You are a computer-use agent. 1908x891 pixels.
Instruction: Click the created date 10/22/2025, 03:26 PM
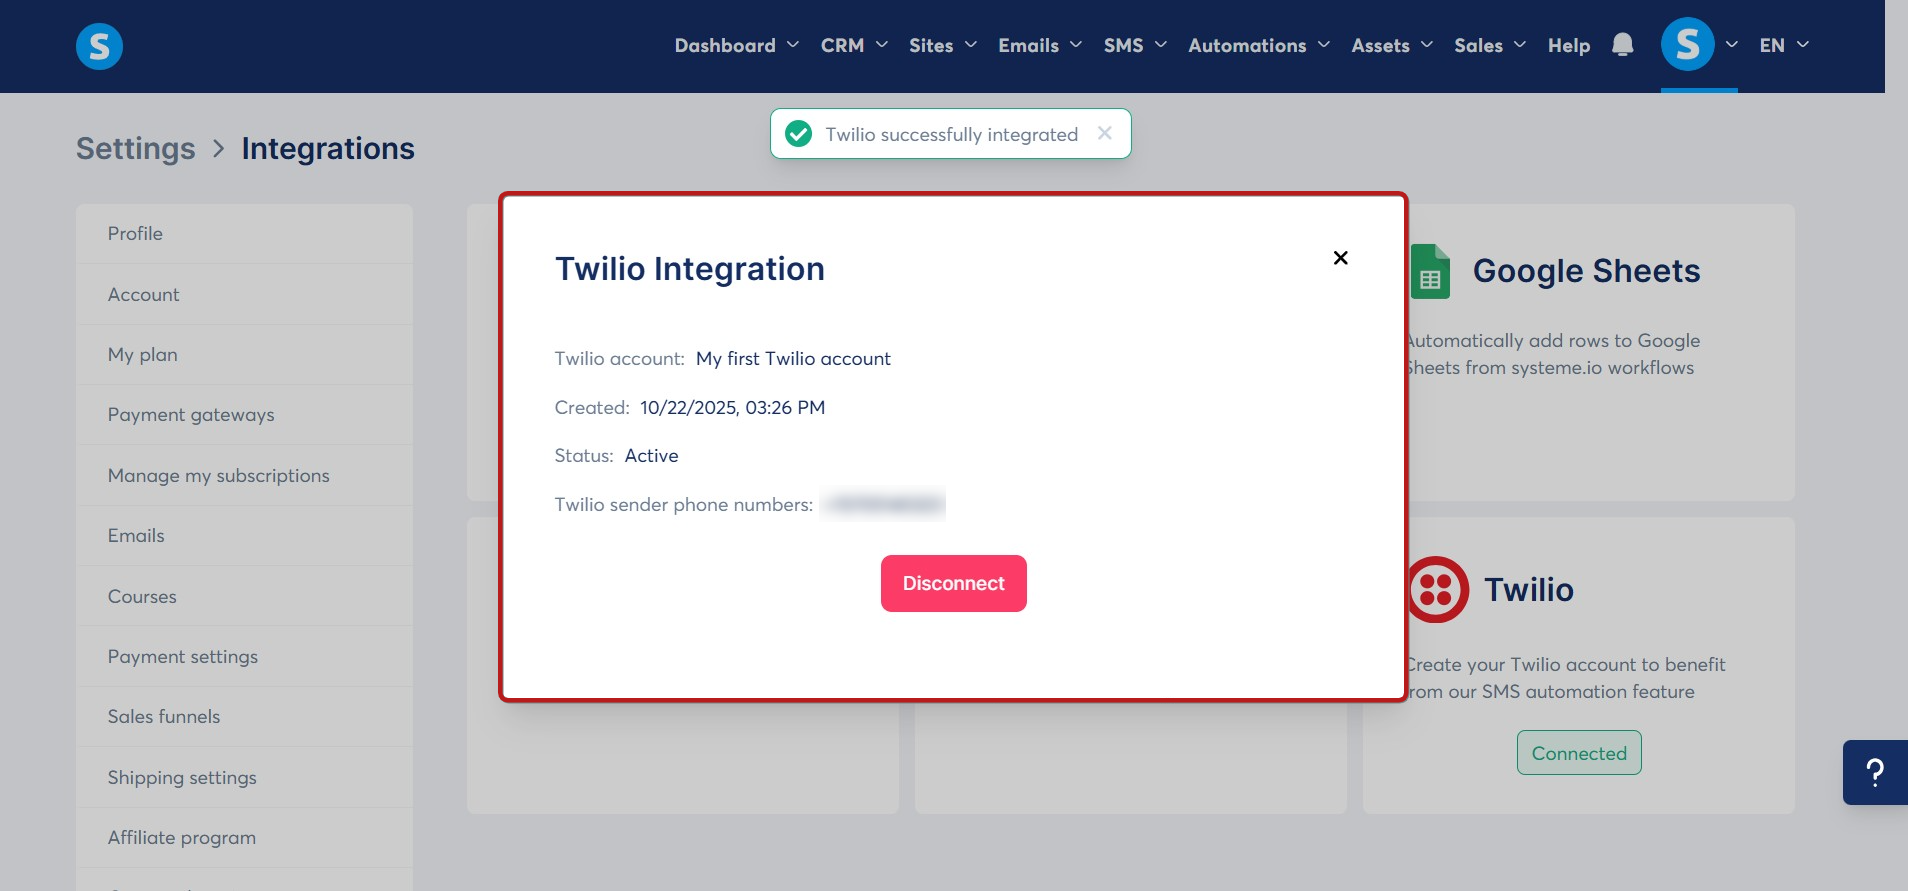[733, 407]
